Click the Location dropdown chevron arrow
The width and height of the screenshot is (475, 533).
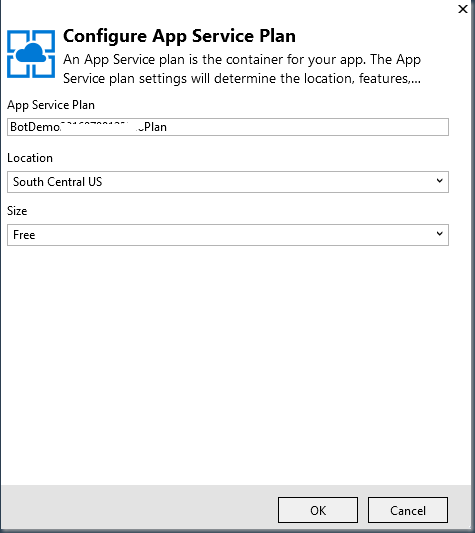click(x=440, y=181)
